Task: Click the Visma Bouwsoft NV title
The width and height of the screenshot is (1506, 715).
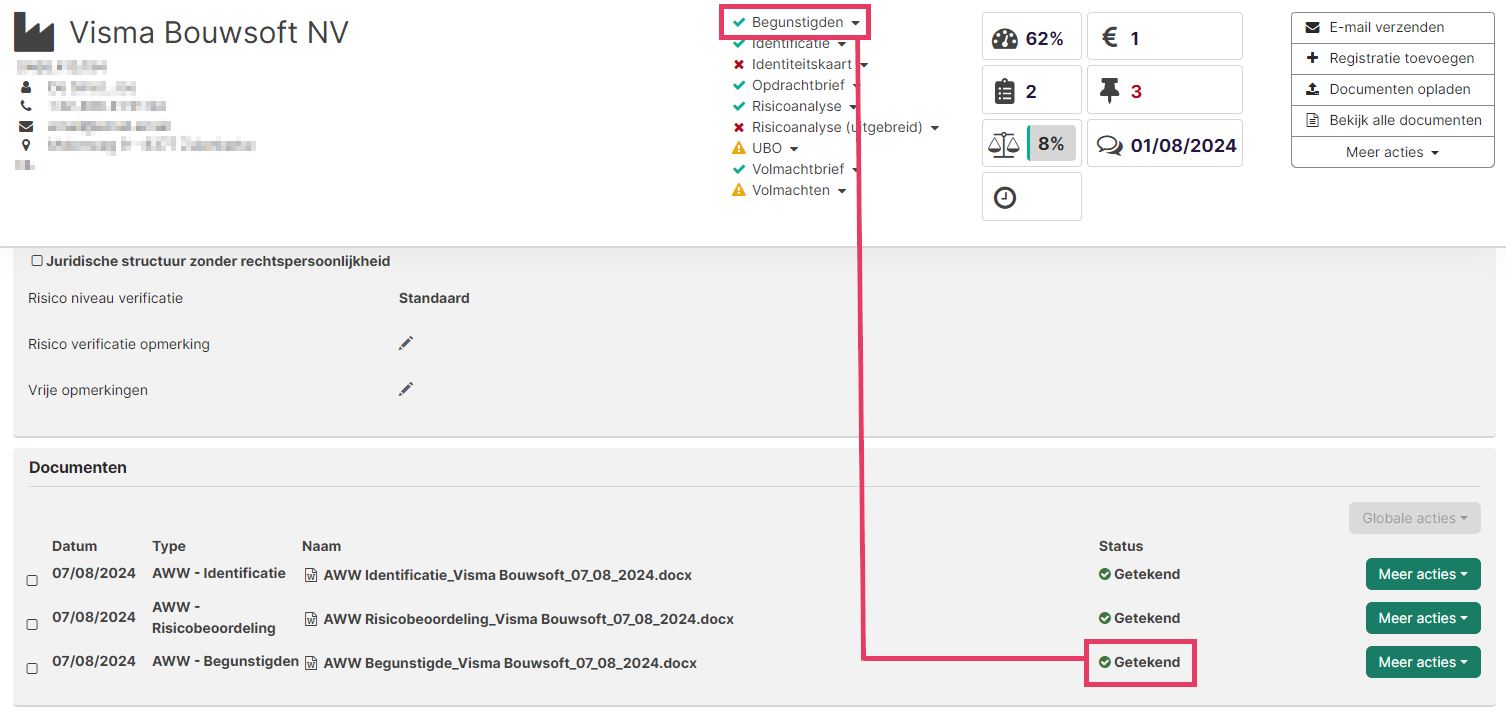Action: [209, 32]
